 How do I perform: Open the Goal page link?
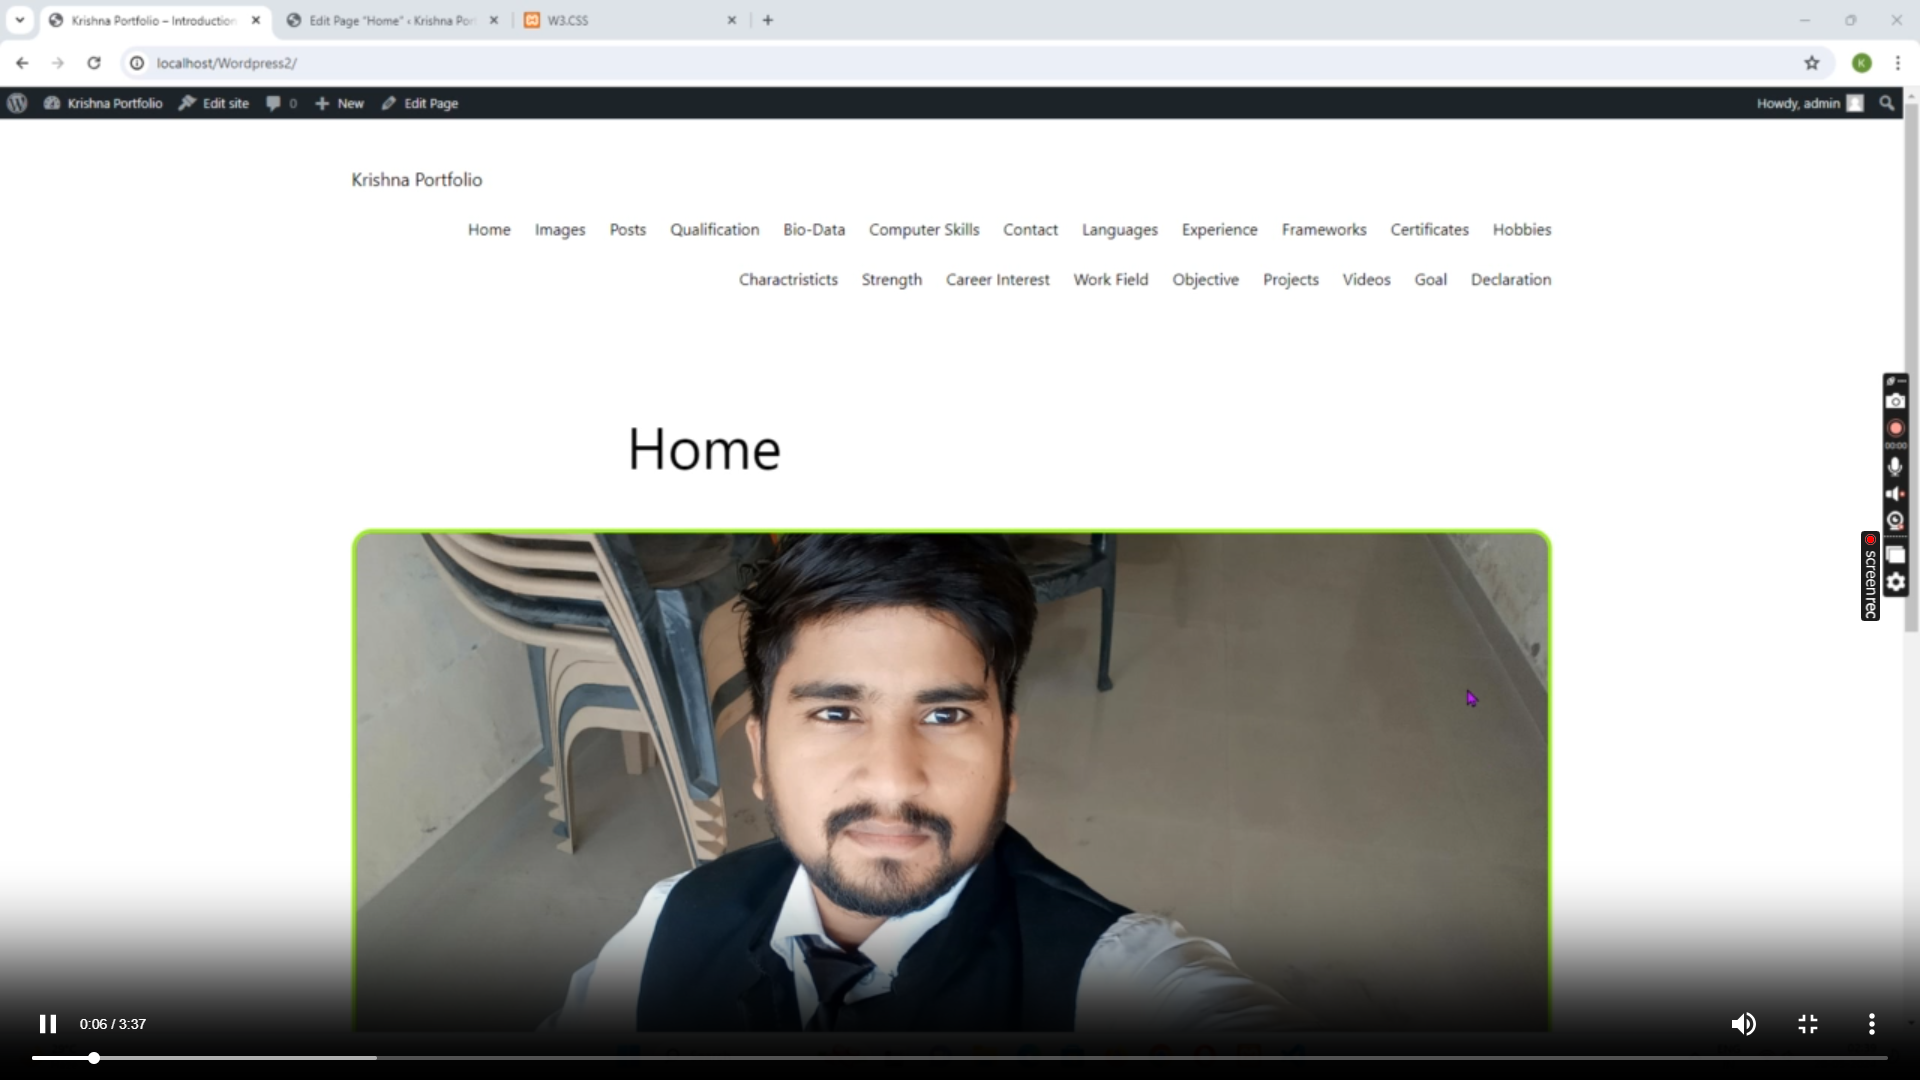(x=1431, y=279)
